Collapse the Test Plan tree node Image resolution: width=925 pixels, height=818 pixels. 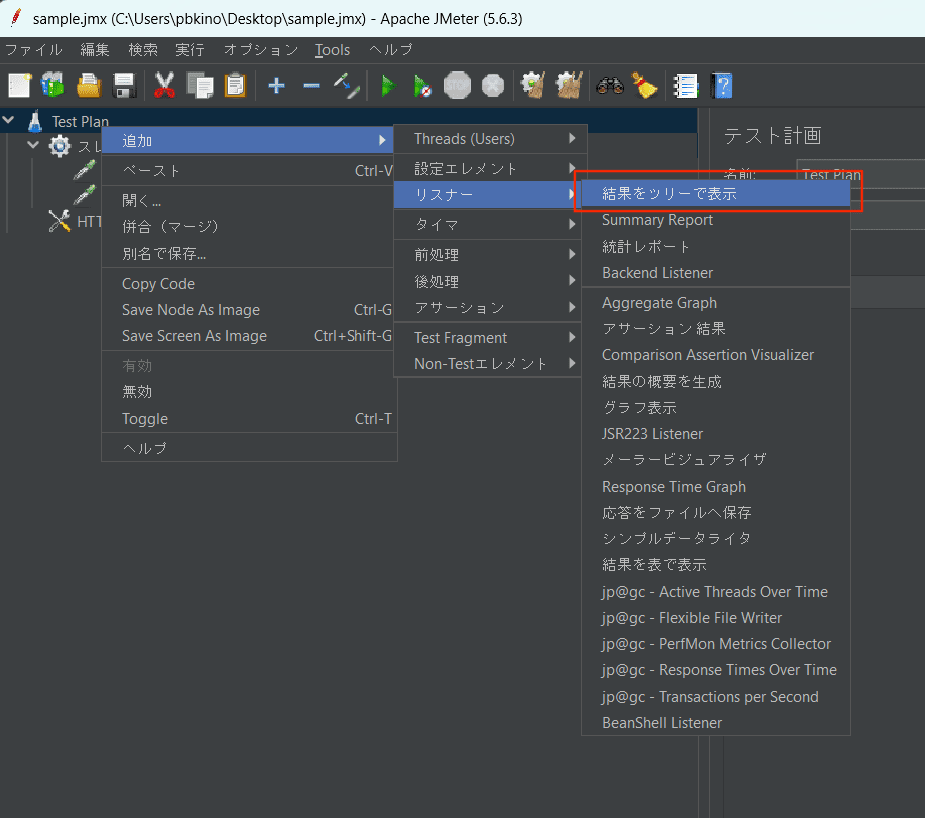(9, 120)
